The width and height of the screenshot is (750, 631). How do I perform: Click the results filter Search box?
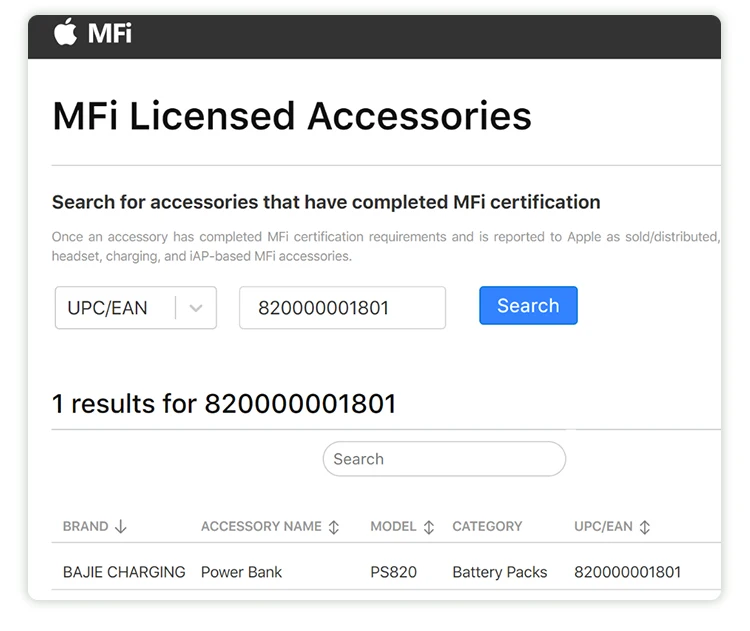click(x=444, y=459)
